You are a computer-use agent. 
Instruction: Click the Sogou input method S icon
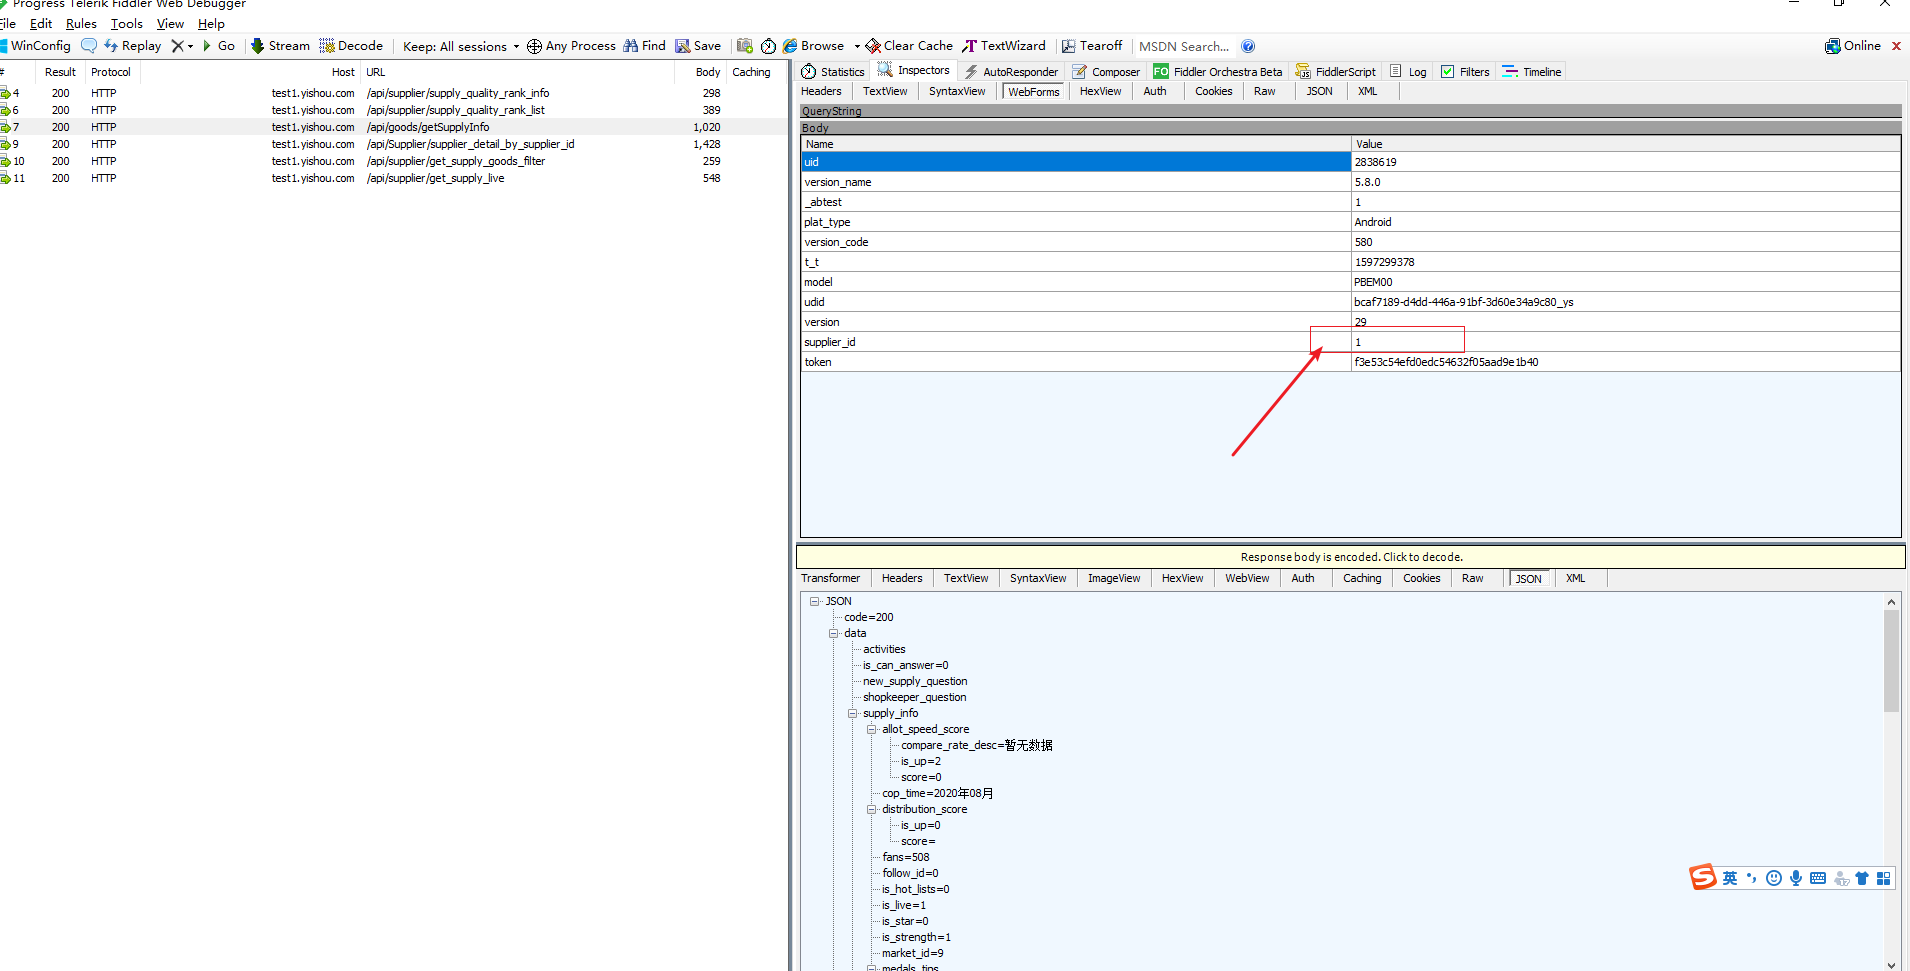[x=1703, y=877]
